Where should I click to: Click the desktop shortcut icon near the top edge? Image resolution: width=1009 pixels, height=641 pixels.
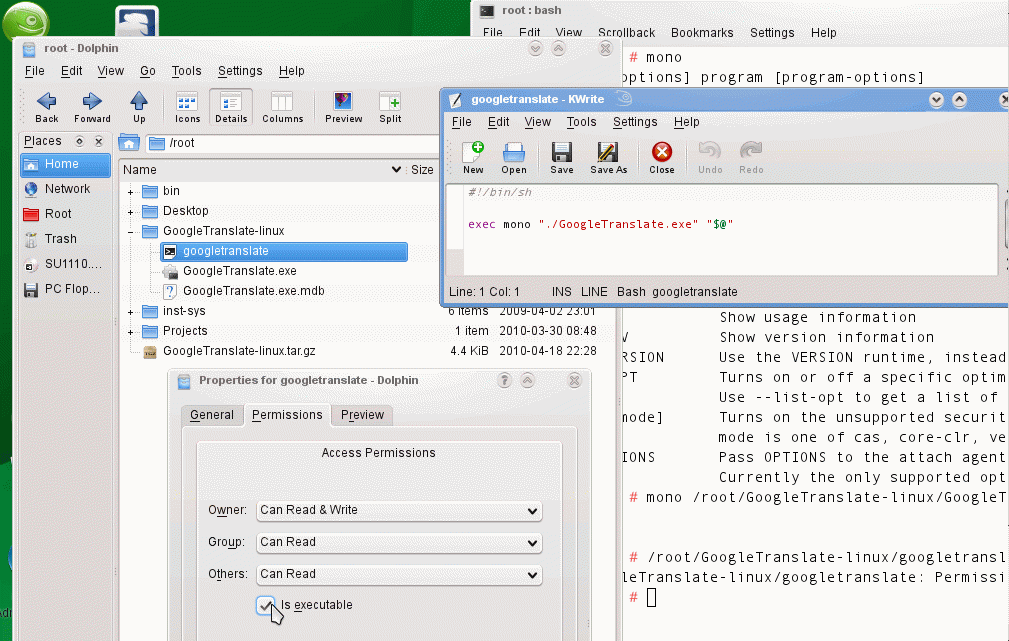137,21
